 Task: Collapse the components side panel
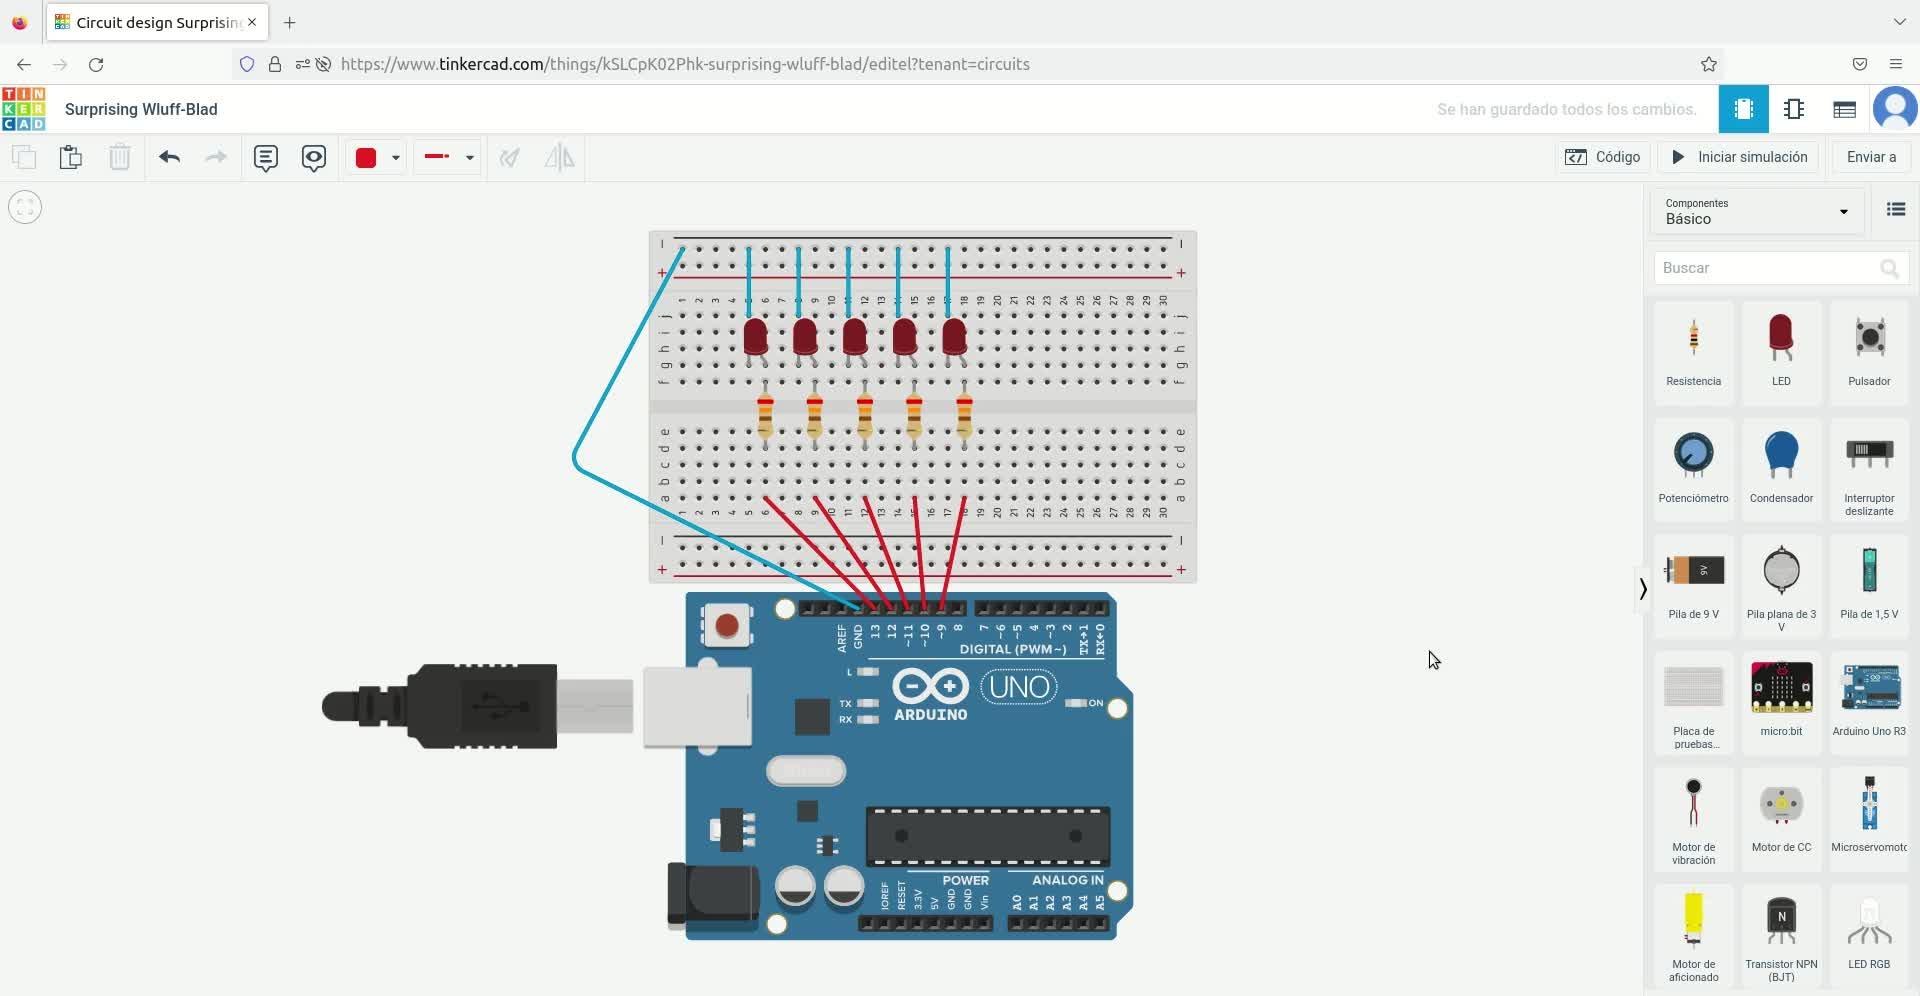[x=1642, y=588]
